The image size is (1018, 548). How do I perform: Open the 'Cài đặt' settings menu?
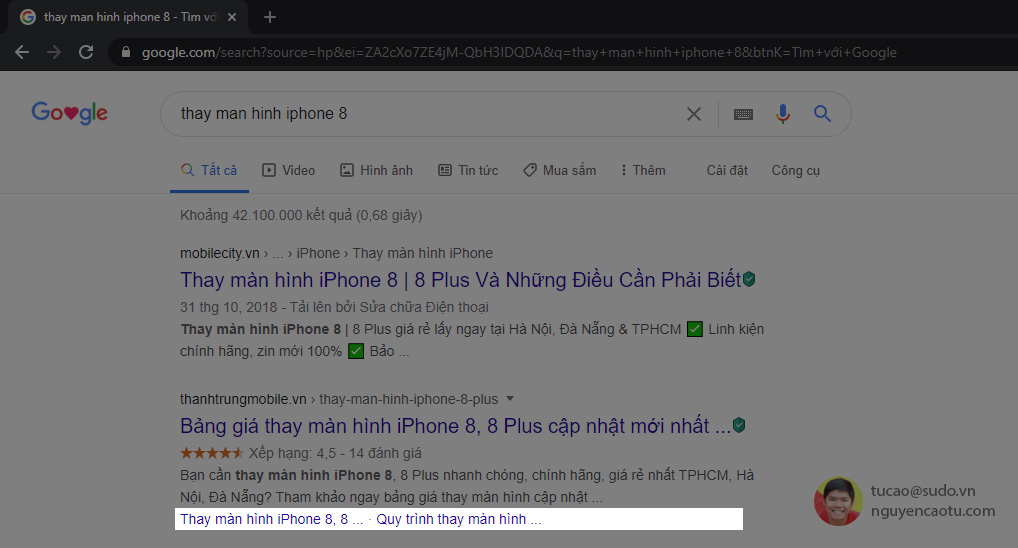727,170
